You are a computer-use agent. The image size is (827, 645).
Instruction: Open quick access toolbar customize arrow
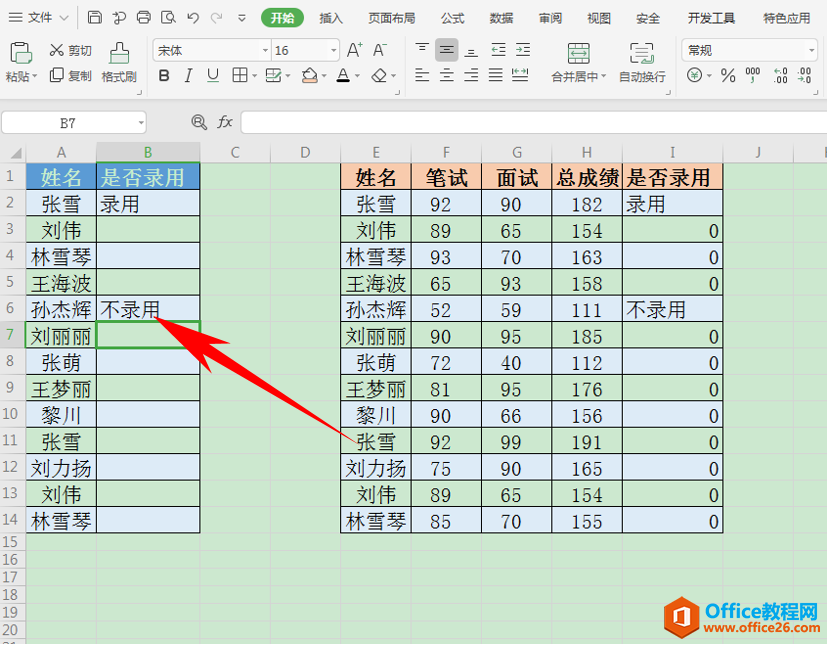coord(242,18)
